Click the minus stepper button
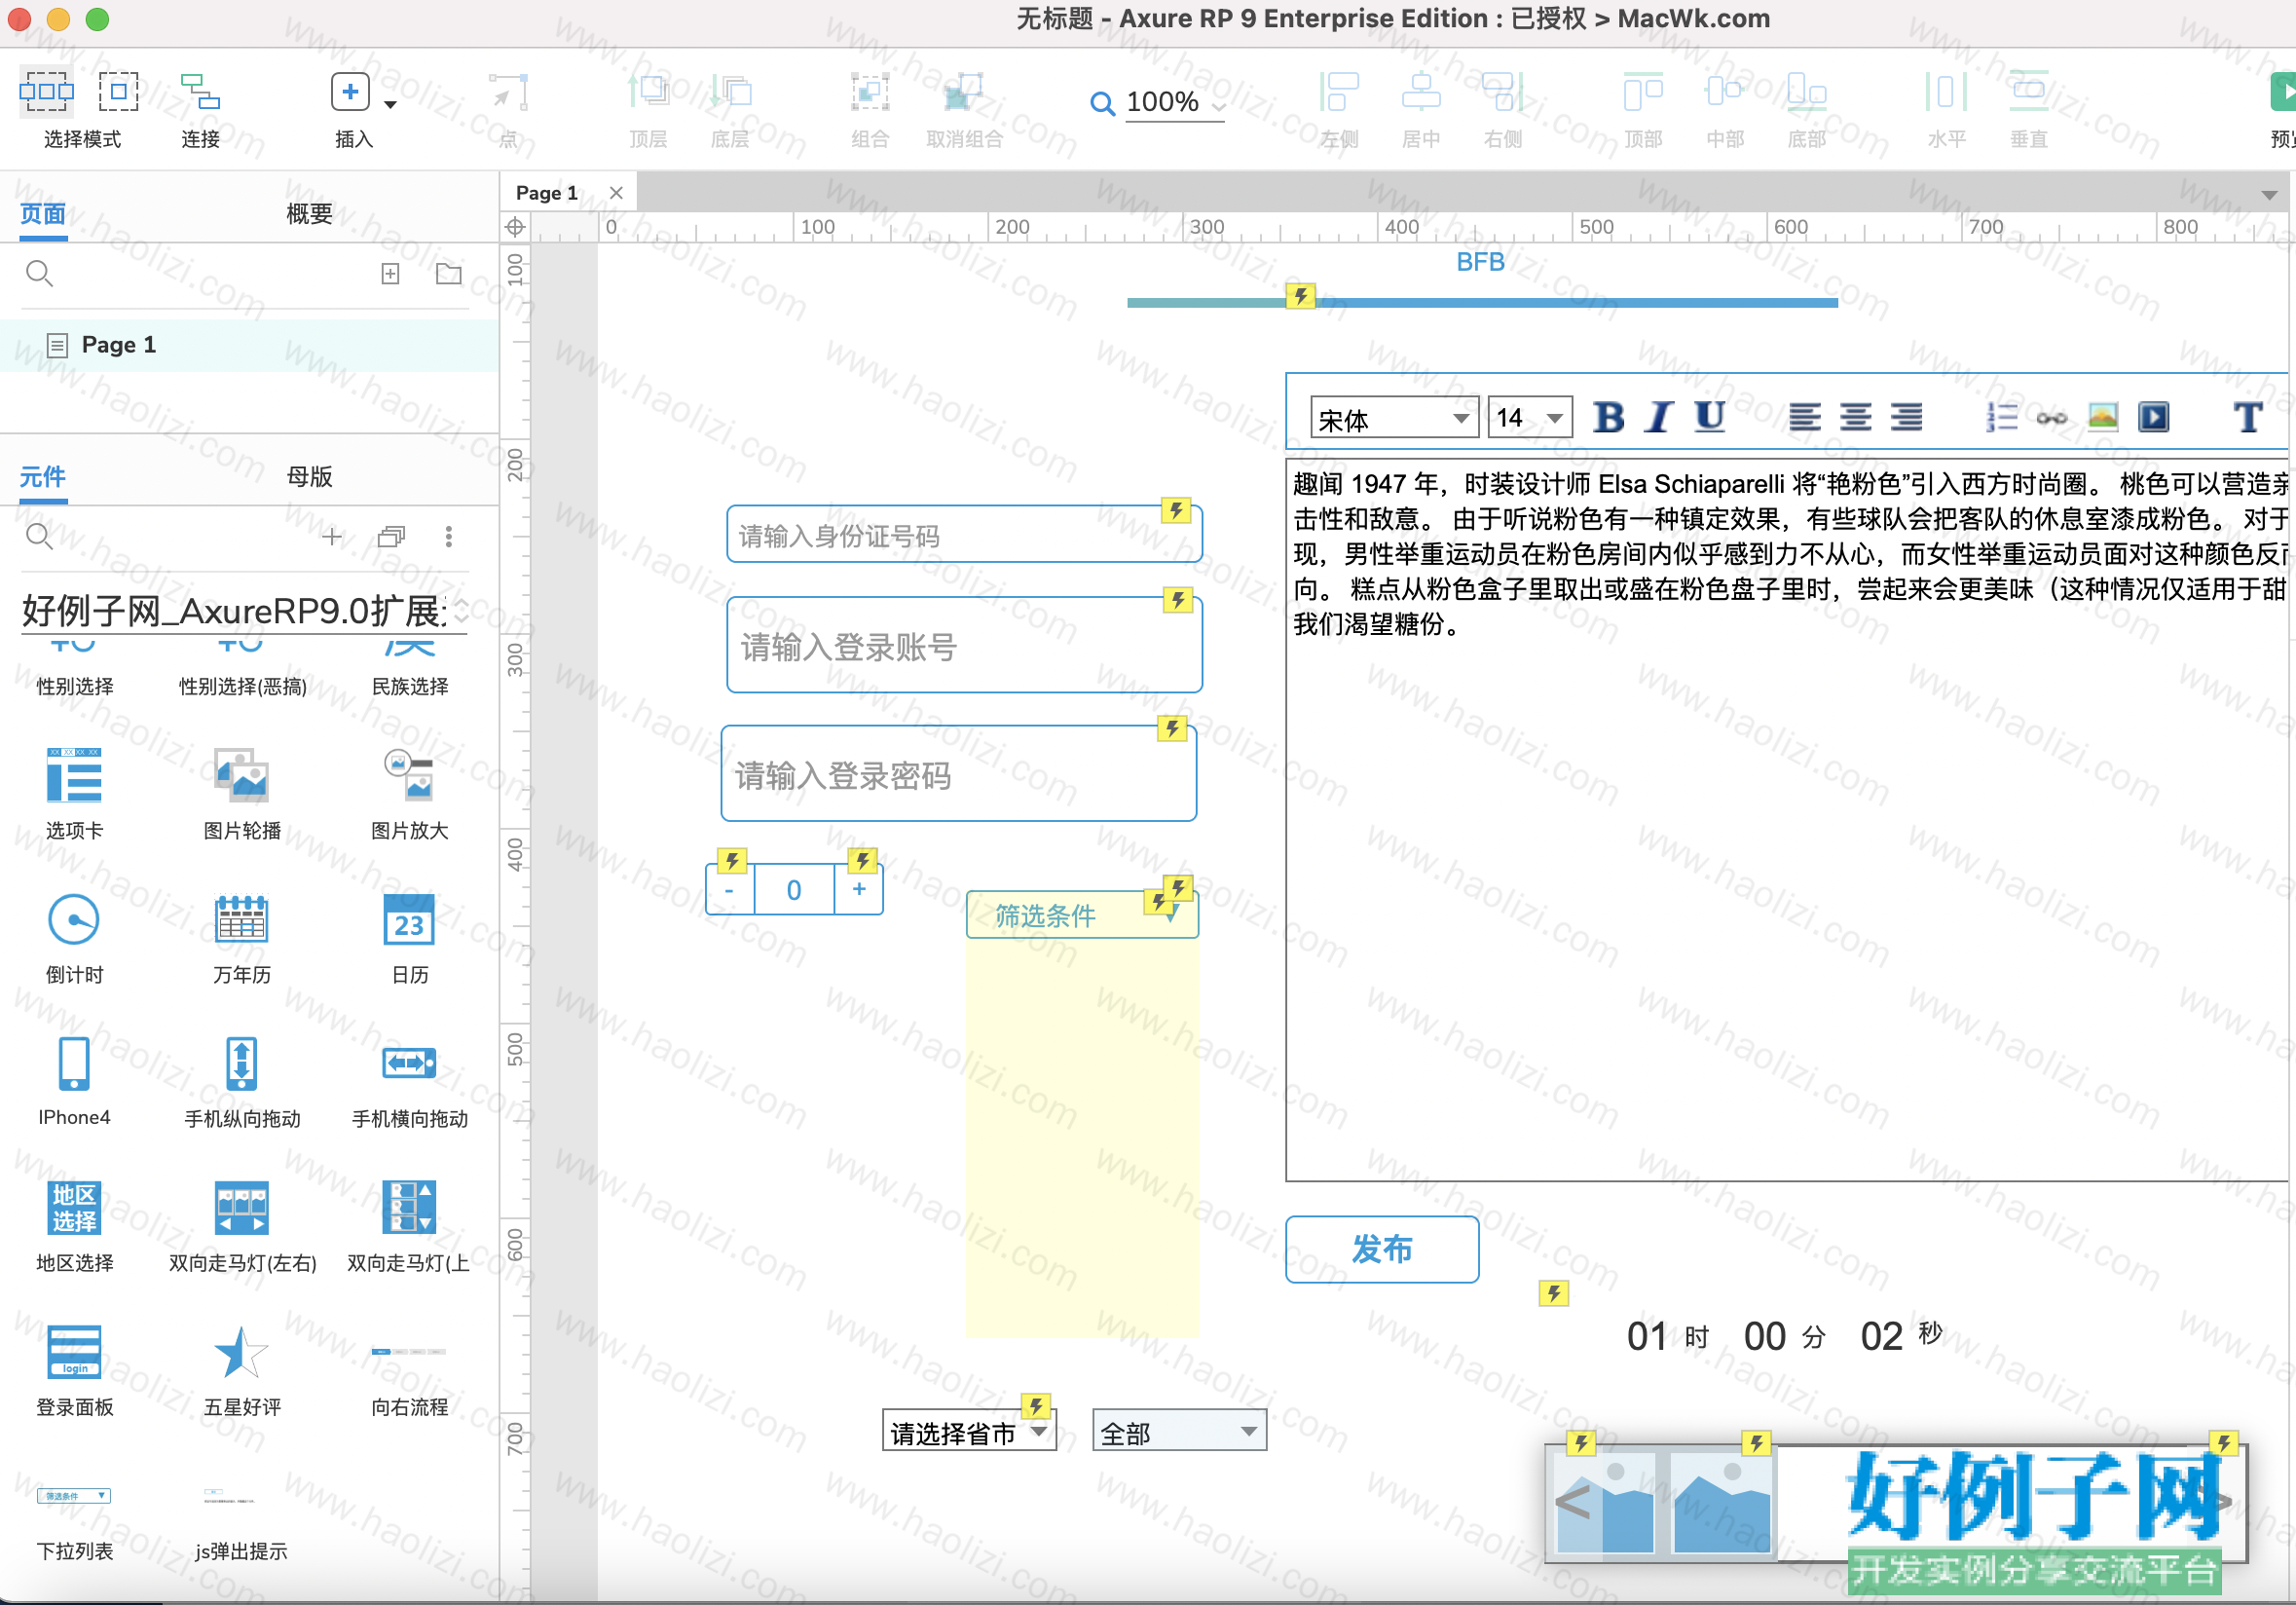Viewport: 2296px width, 1605px height. click(x=730, y=890)
